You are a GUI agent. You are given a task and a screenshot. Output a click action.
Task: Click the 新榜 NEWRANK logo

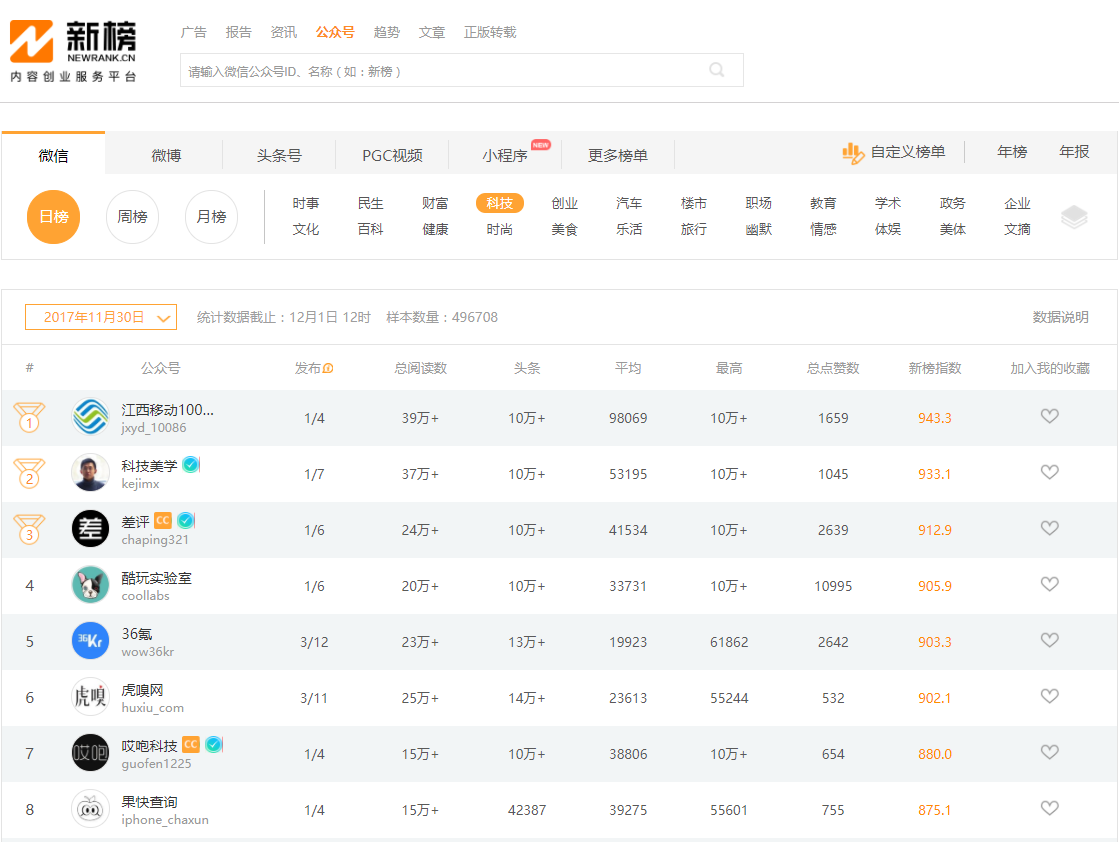click(x=73, y=51)
